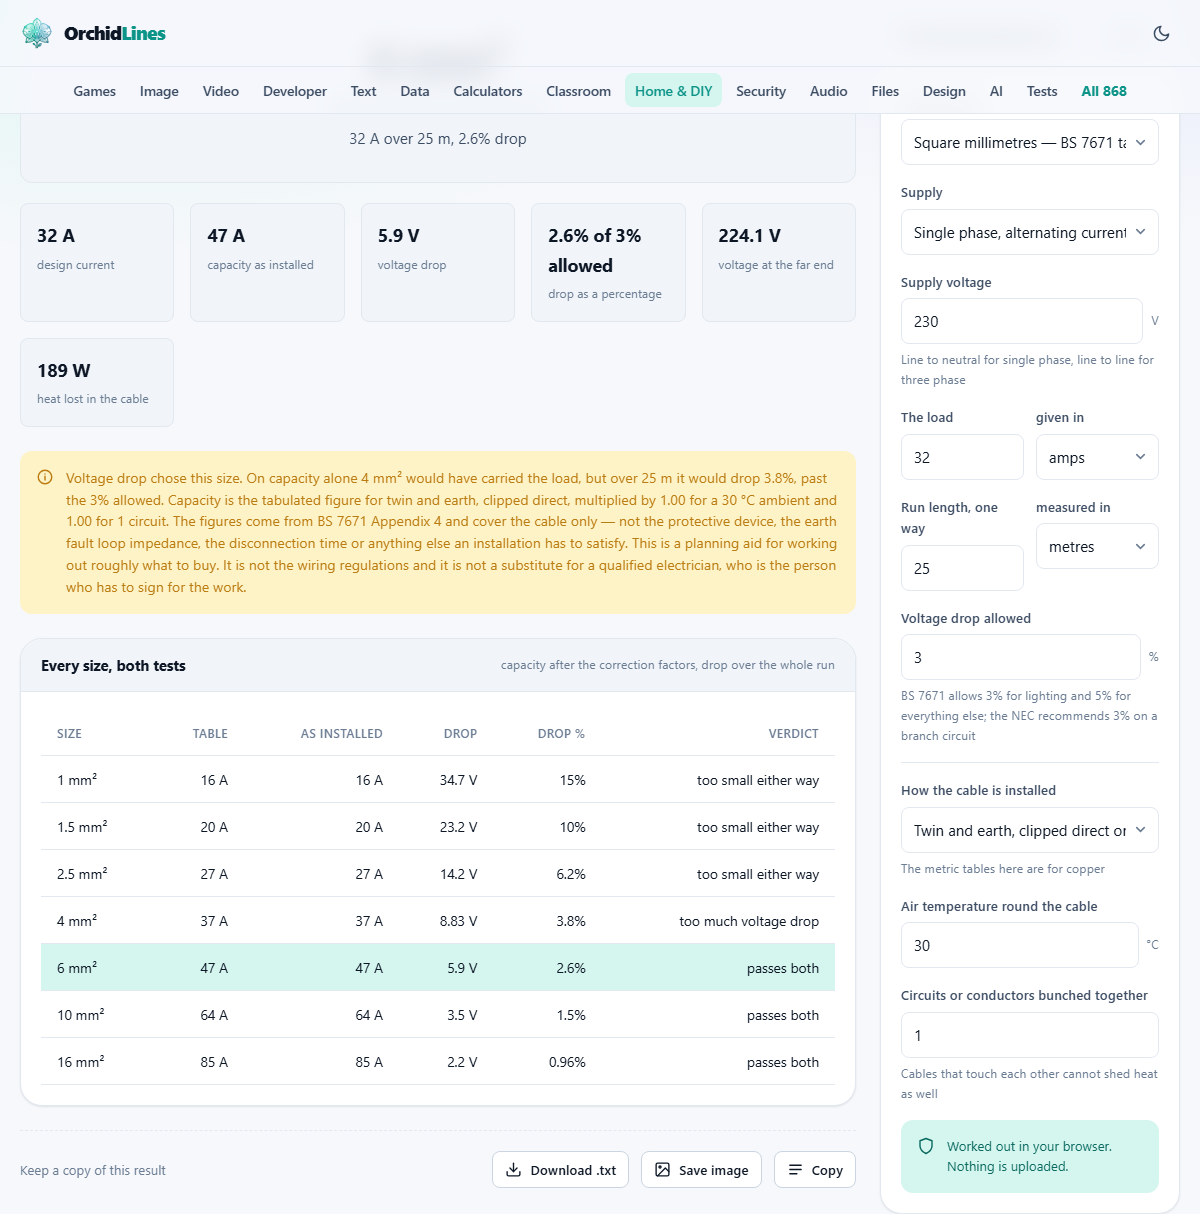Screen dimensions: 1200x1214
Task: Click the 'Every size, both tests' heading
Action: click(x=113, y=665)
